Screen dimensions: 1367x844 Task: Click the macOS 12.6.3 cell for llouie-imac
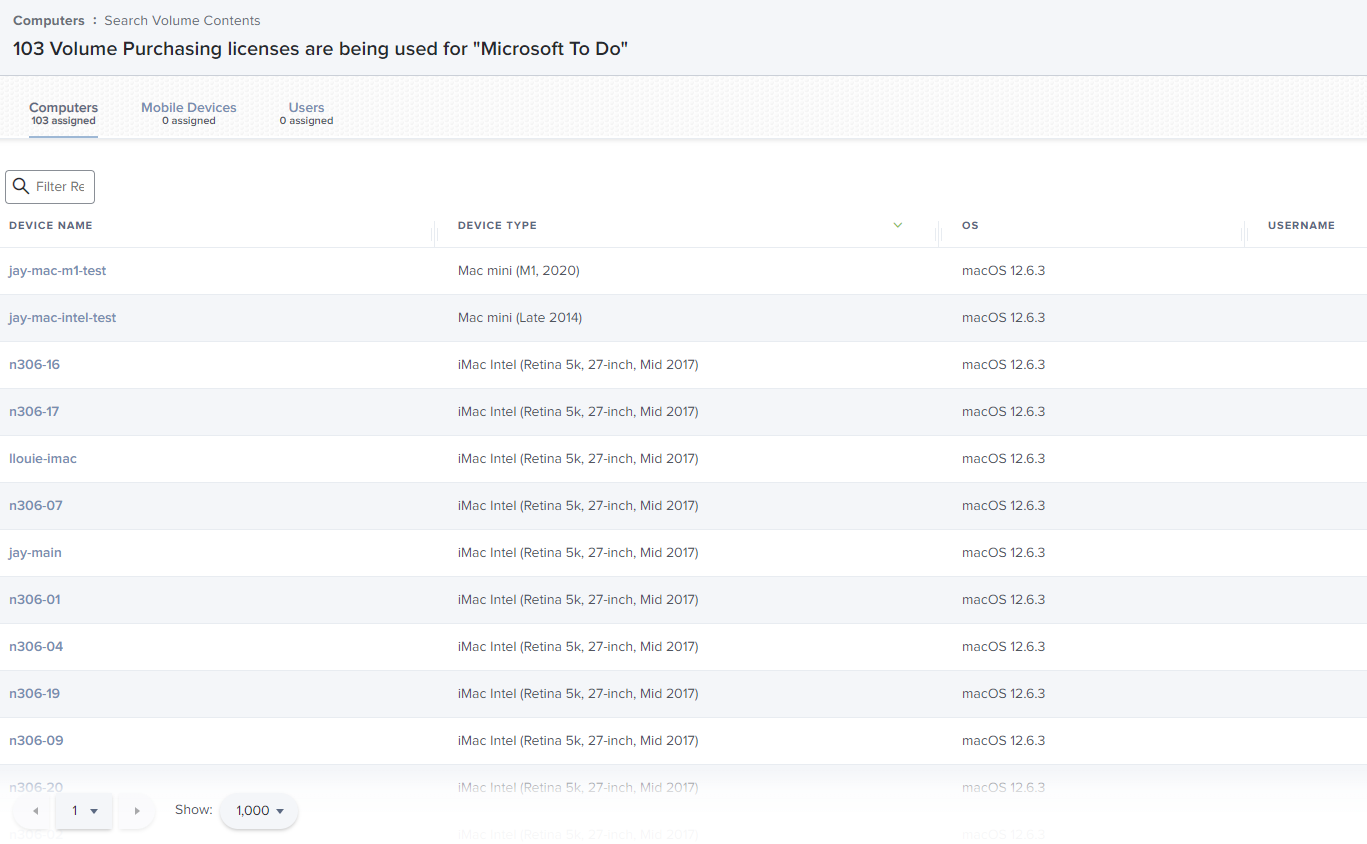pyautogui.click(x=1003, y=459)
